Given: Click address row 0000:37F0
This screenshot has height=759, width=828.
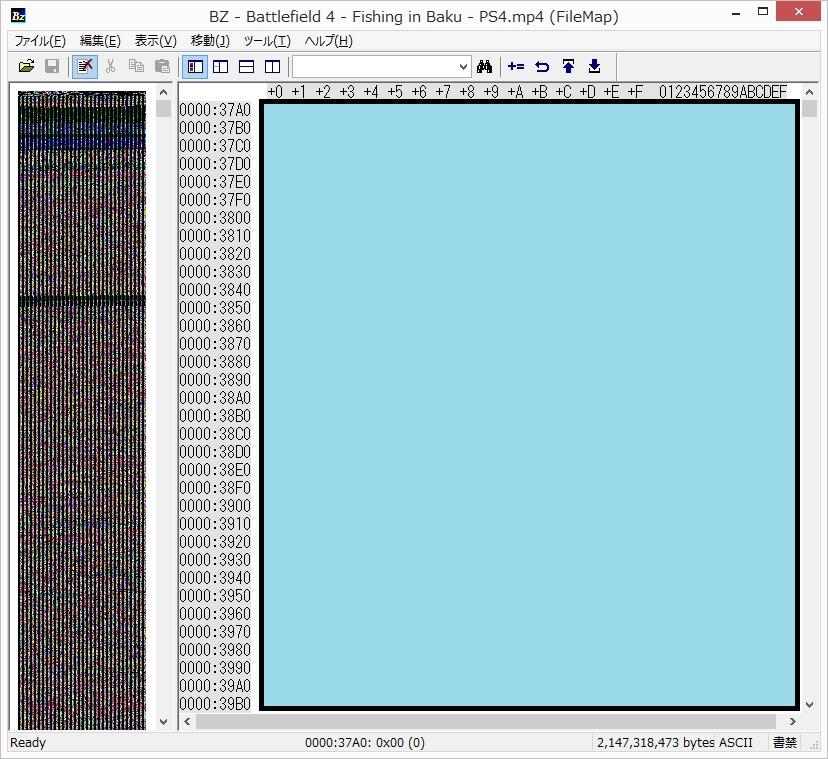Looking at the screenshot, I should 215,200.
